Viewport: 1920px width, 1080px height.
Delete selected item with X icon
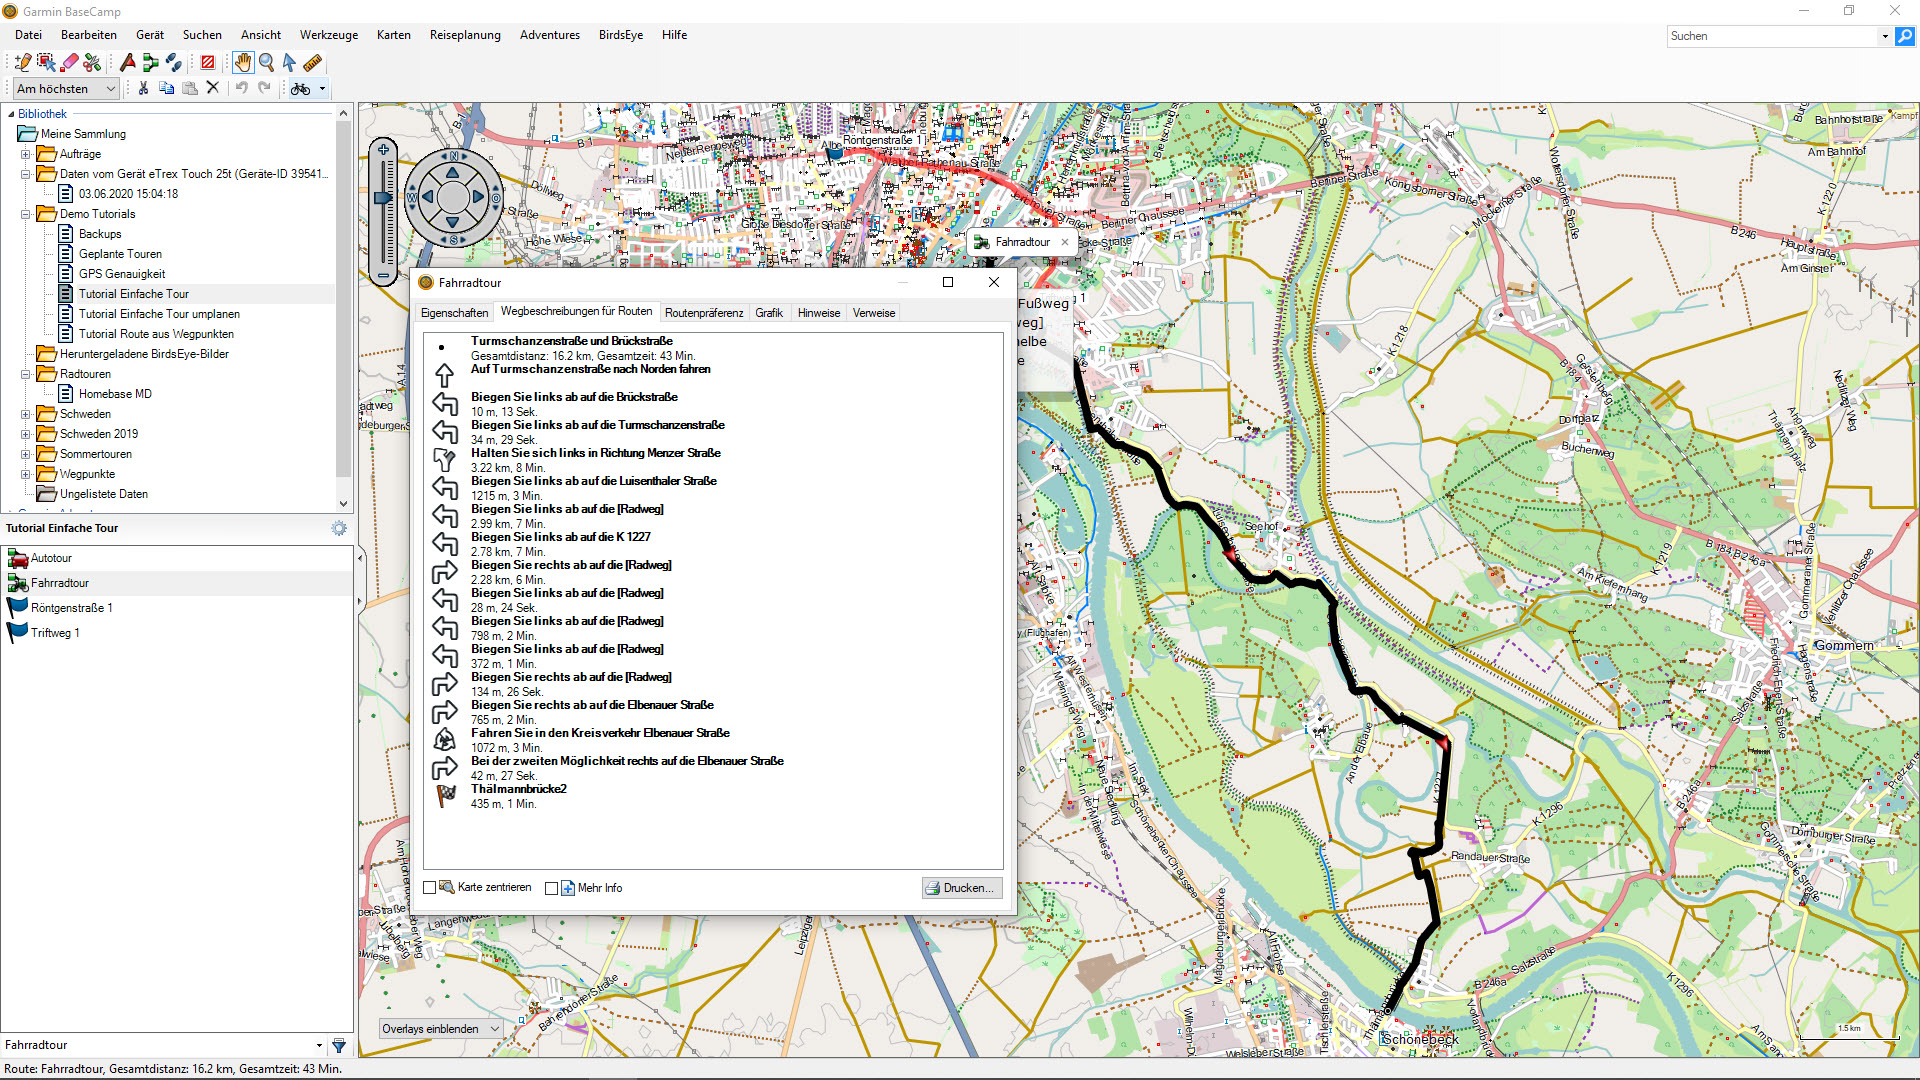[x=212, y=88]
